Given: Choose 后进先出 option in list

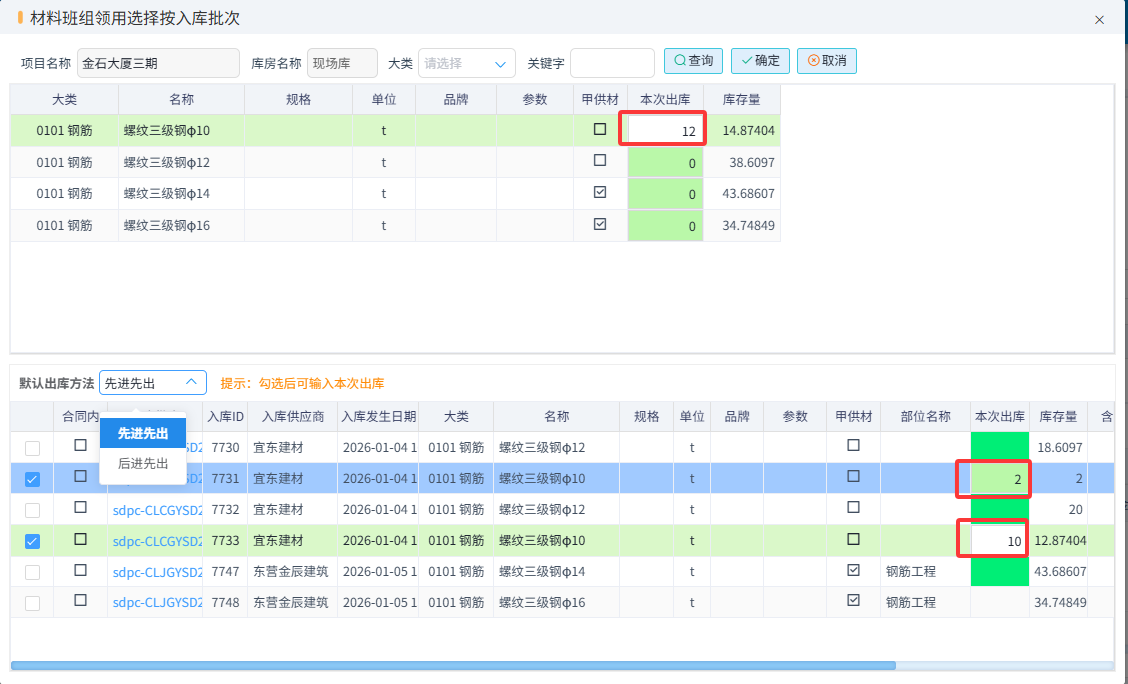Looking at the screenshot, I should pyautogui.click(x=143, y=464).
